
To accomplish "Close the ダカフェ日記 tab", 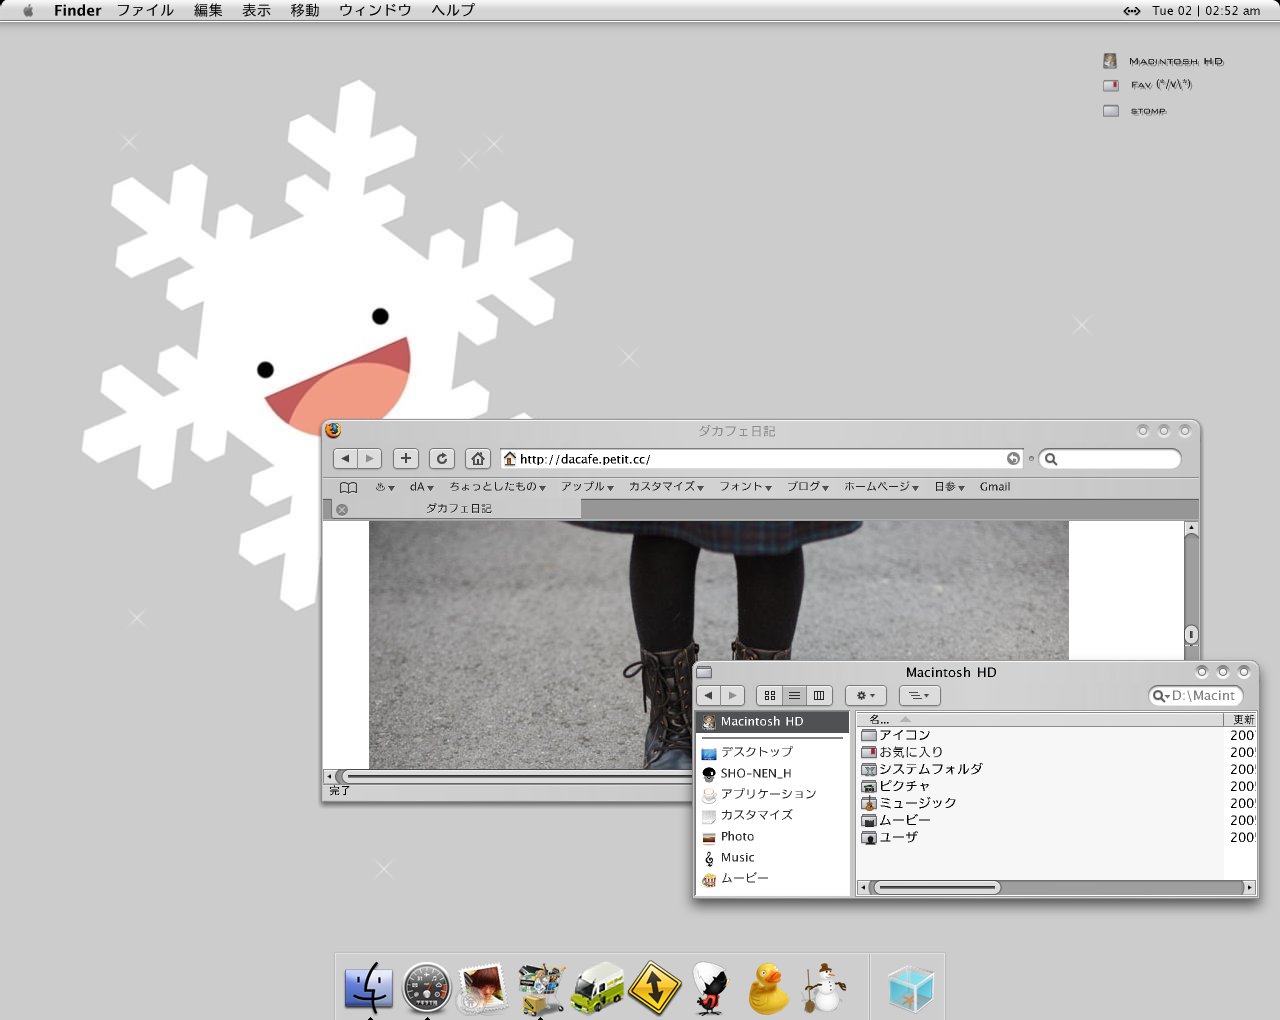I will click(x=342, y=509).
